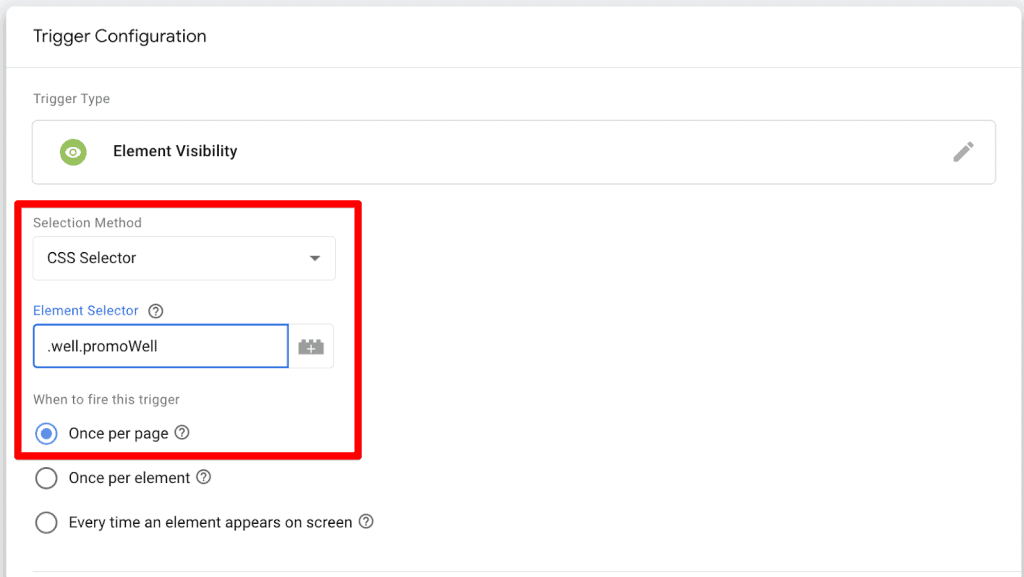Click the help icon beside Once per element

[x=205, y=478]
